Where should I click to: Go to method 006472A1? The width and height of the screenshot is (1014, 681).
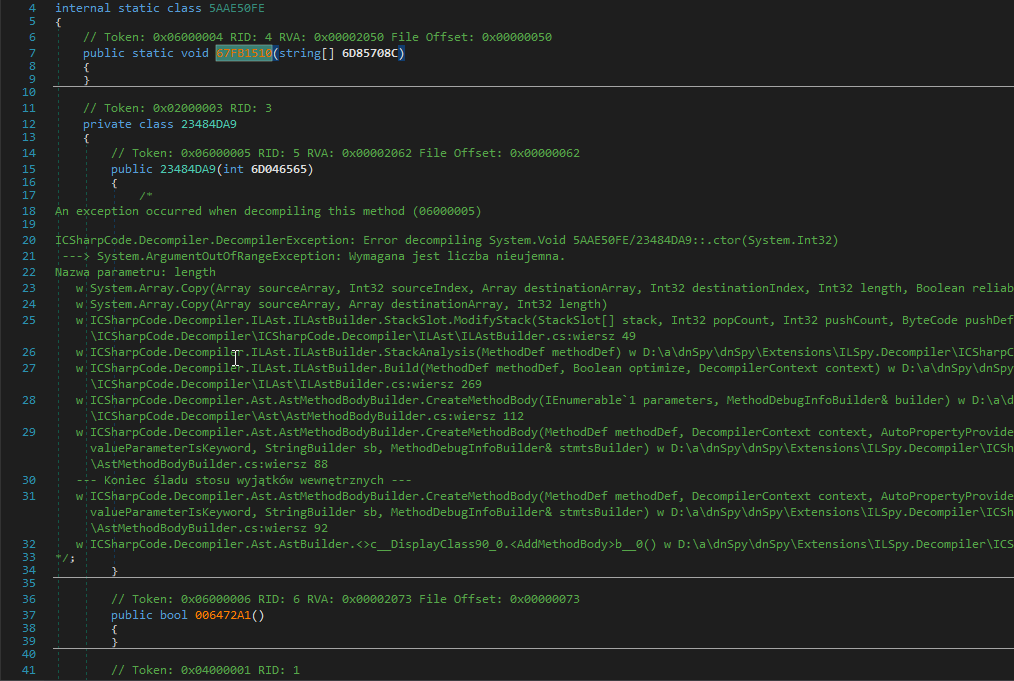(x=222, y=615)
